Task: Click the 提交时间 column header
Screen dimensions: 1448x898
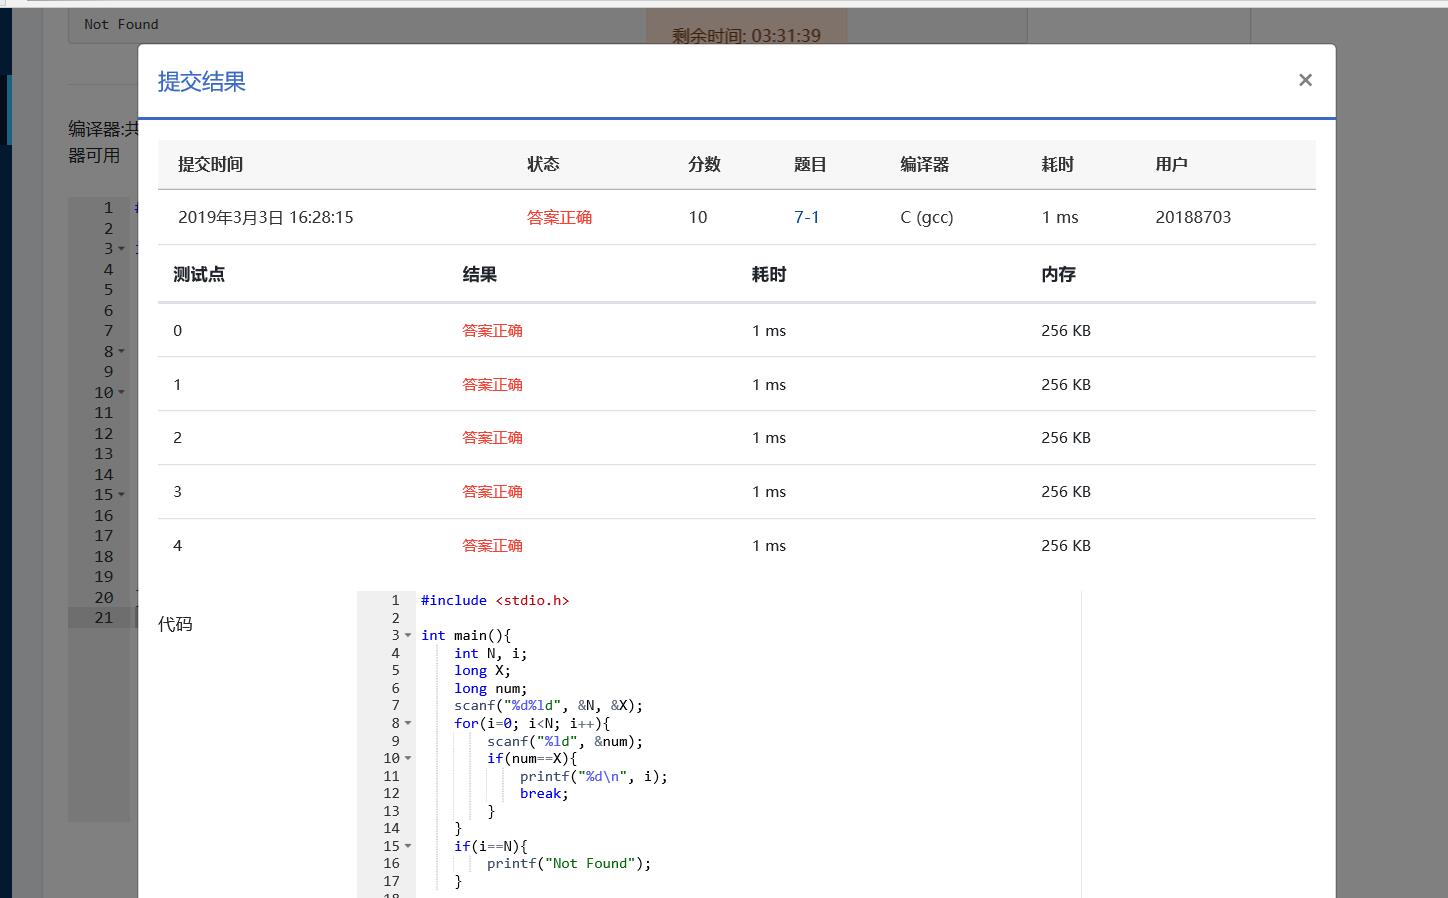Action: [x=210, y=164]
